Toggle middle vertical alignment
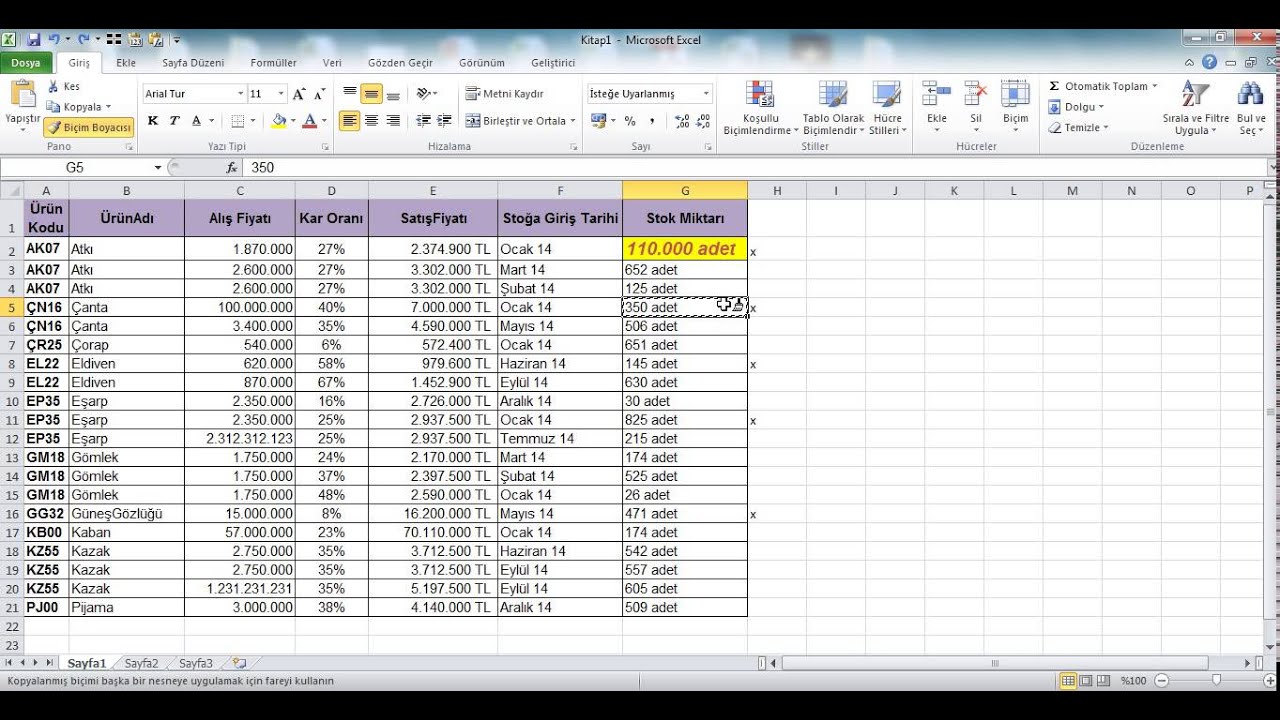Image resolution: width=1280 pixels, height=720 pixels. tap(371, 94)
